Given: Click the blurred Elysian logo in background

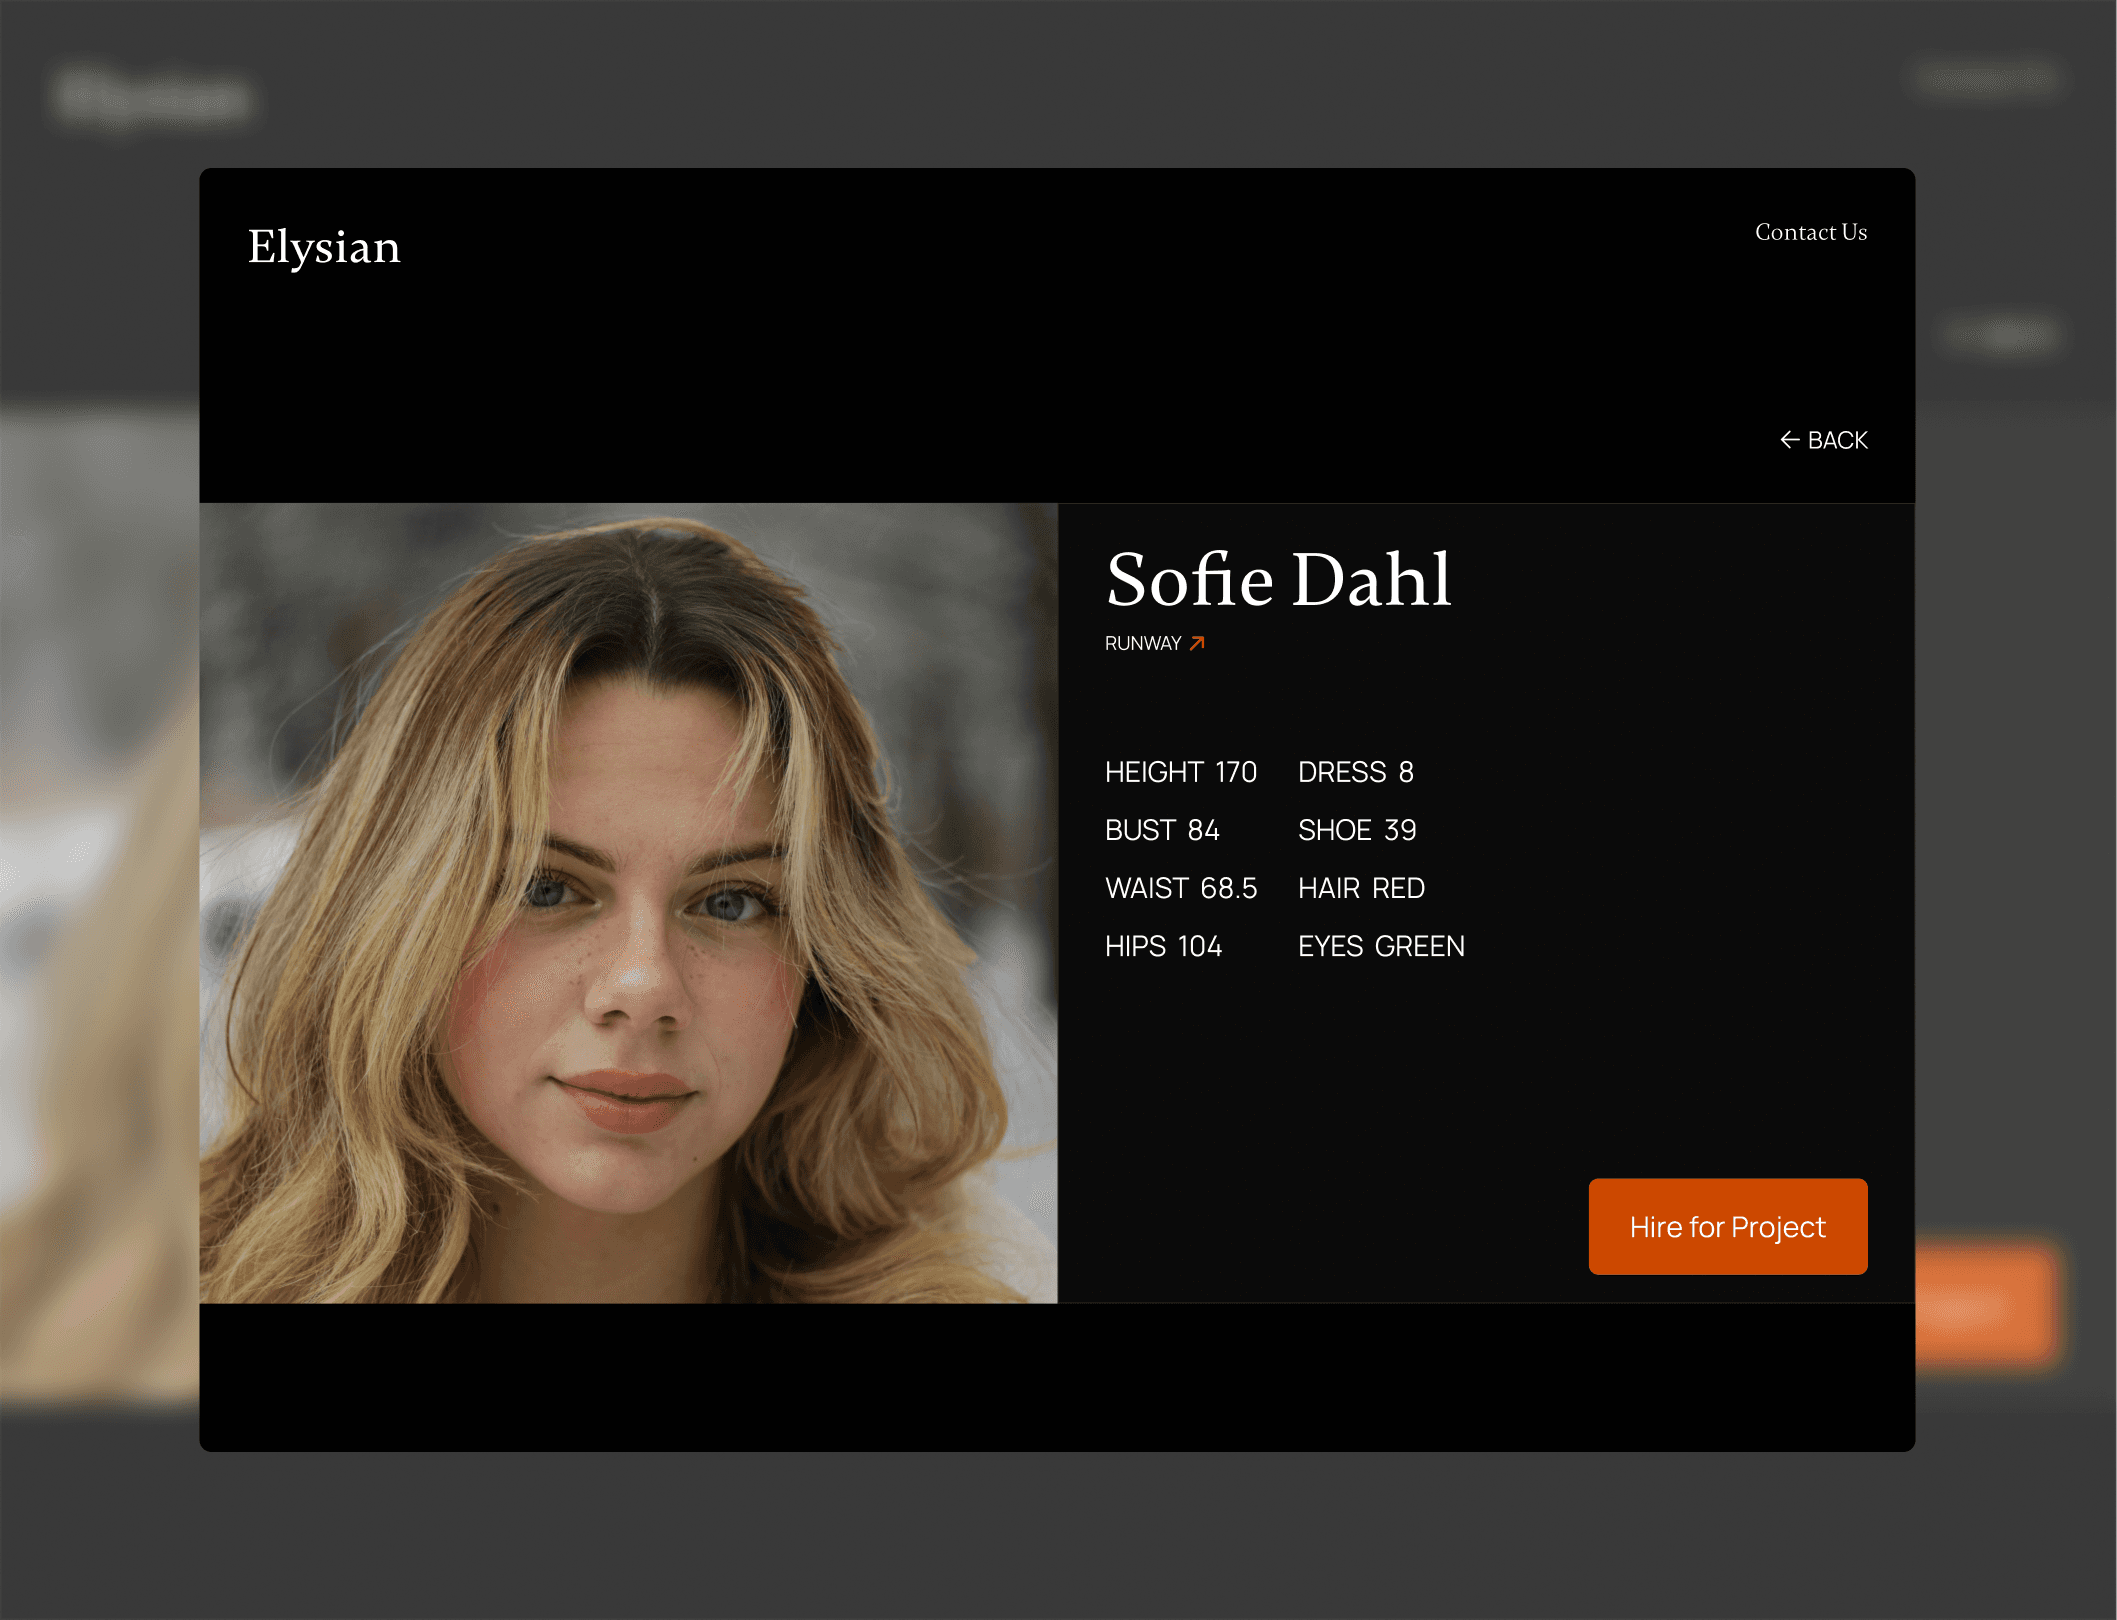Looking at the screenshot, I should 152,97.
